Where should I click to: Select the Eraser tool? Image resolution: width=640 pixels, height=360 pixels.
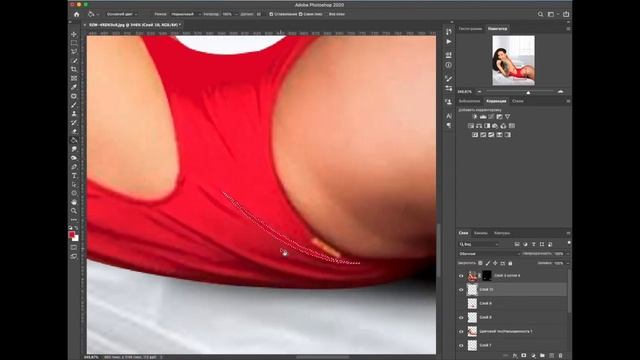[74, 131]
